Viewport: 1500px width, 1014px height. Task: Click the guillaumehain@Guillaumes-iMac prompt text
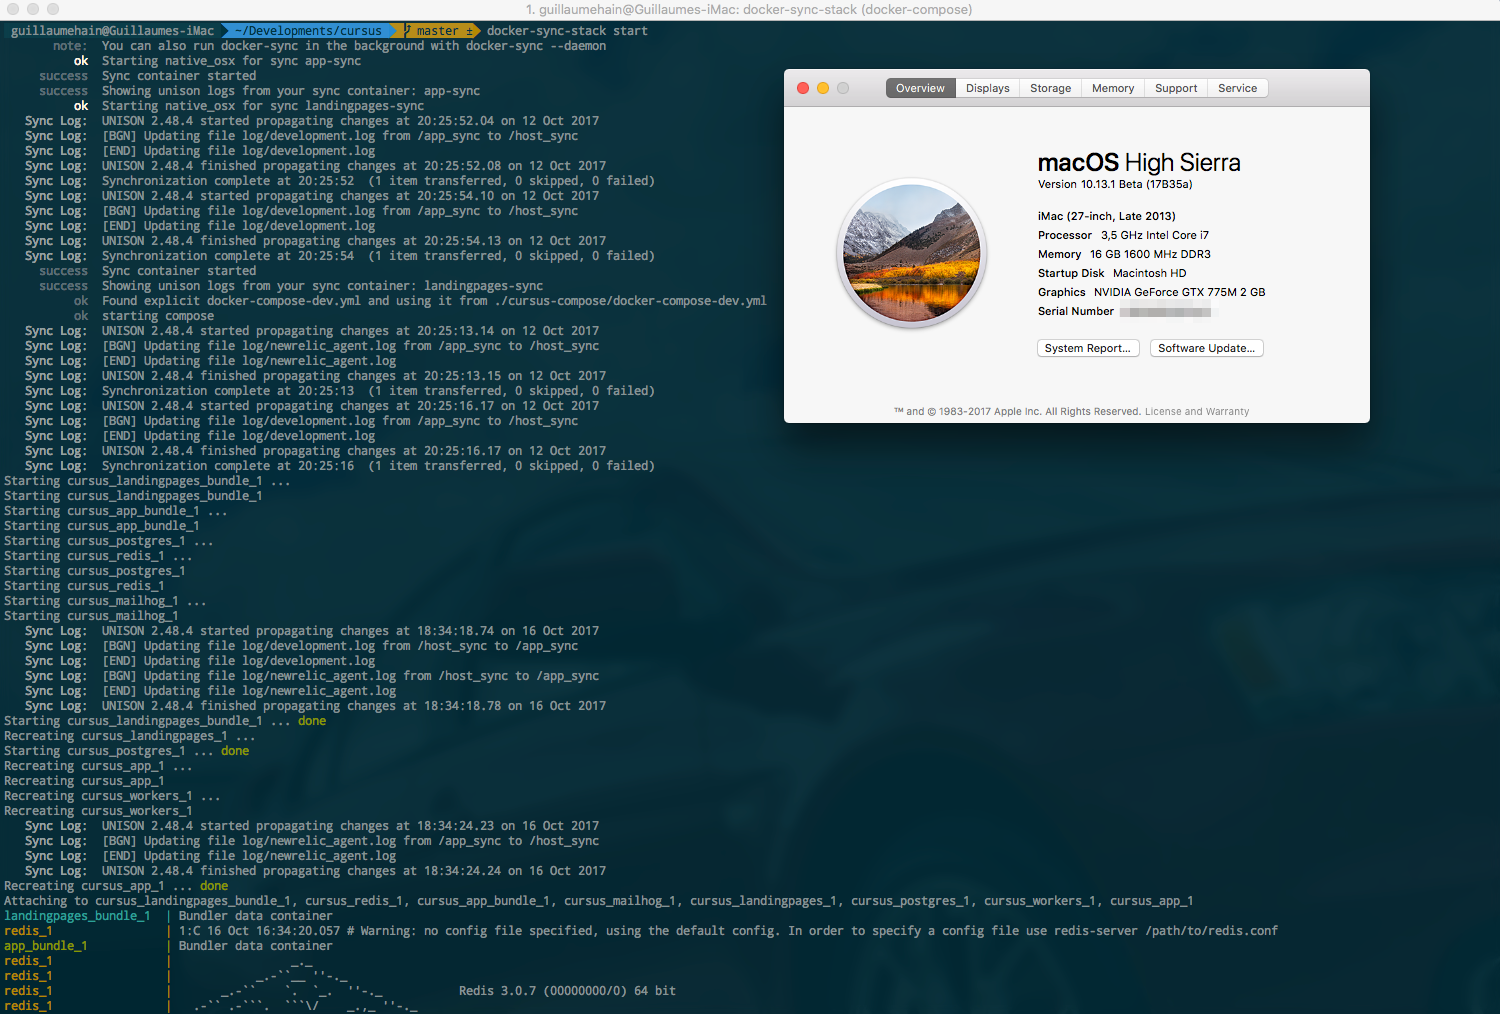pos(112,31)
